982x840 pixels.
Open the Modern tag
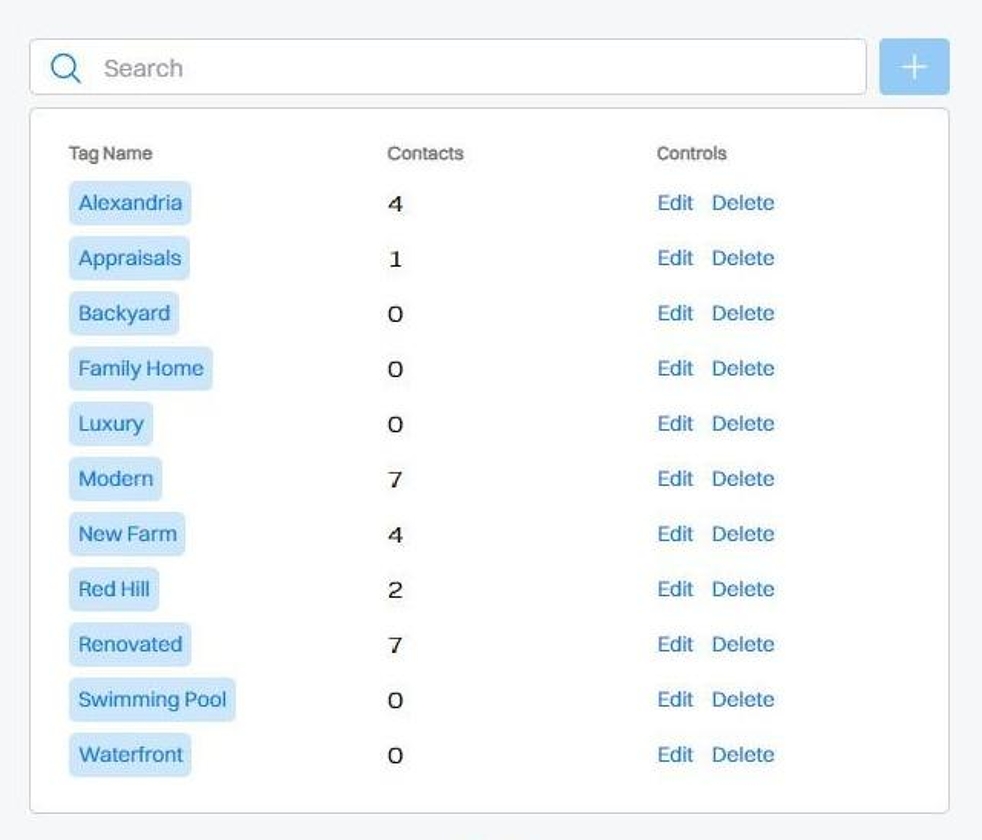click(x=115, y=478)
